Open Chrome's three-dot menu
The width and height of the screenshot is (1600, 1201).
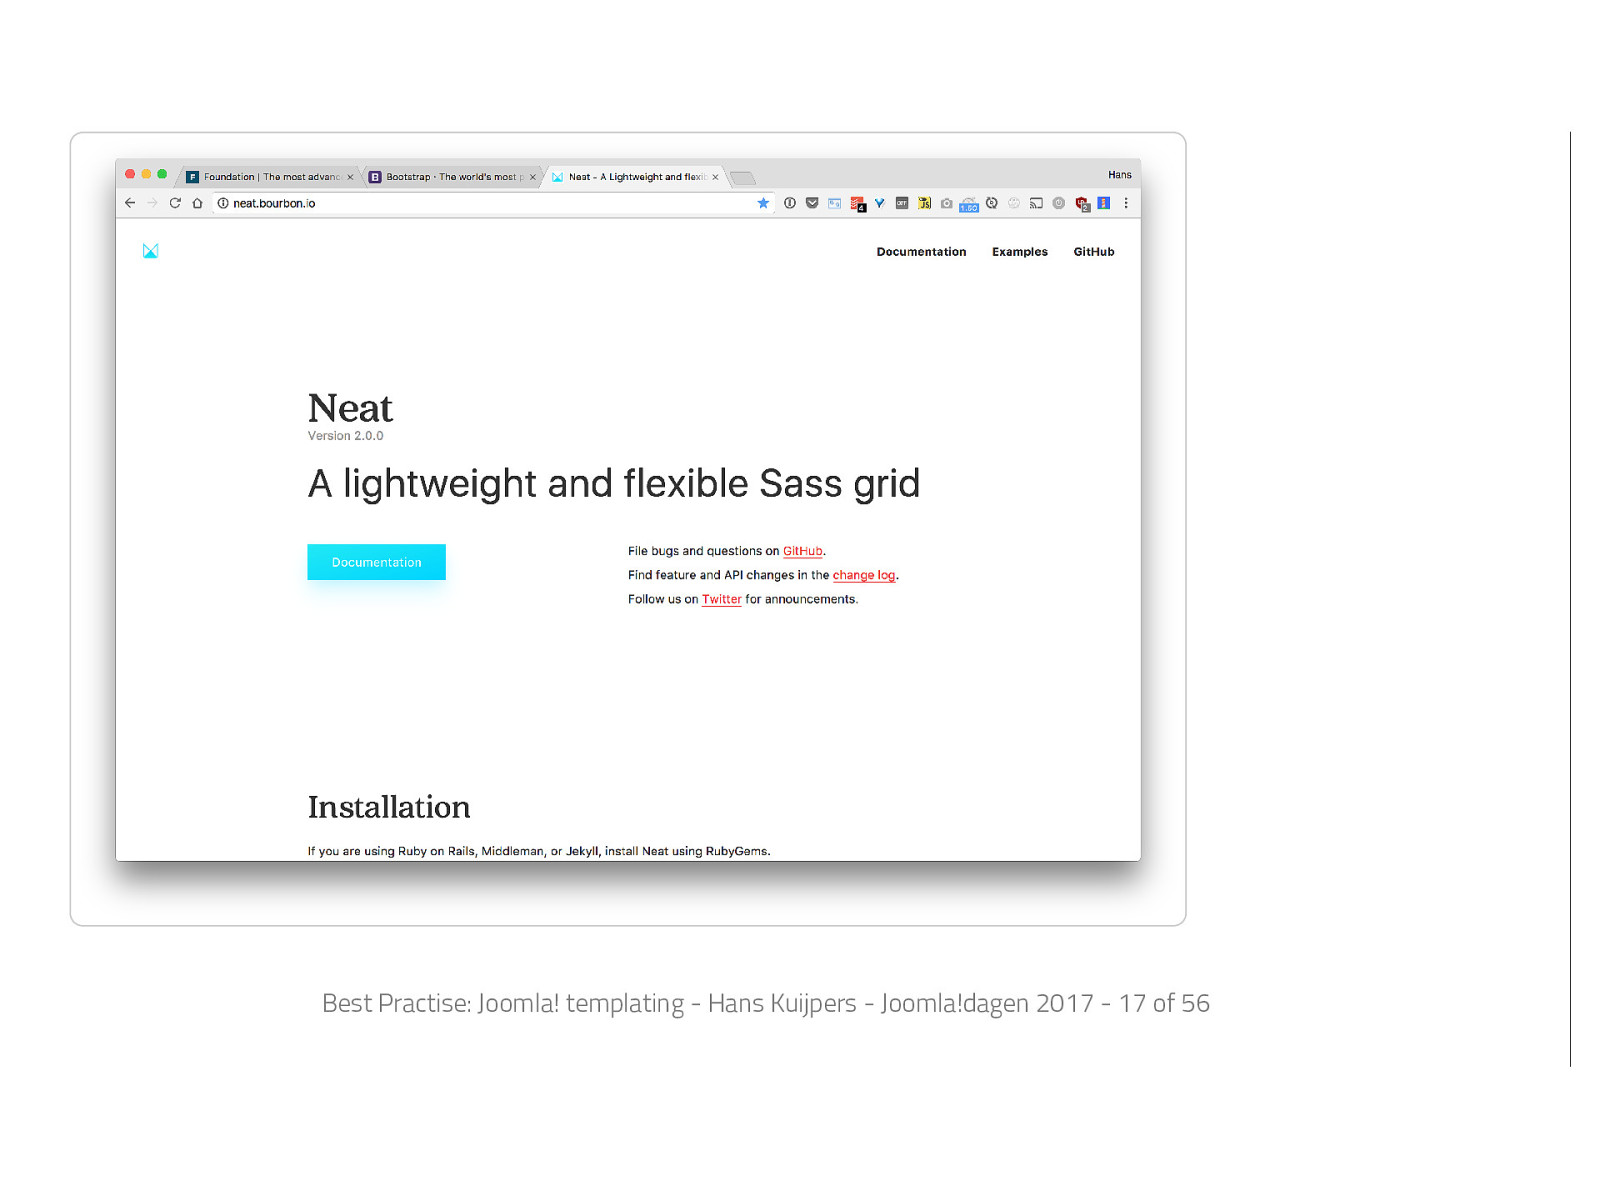(x=1126, y=203)
